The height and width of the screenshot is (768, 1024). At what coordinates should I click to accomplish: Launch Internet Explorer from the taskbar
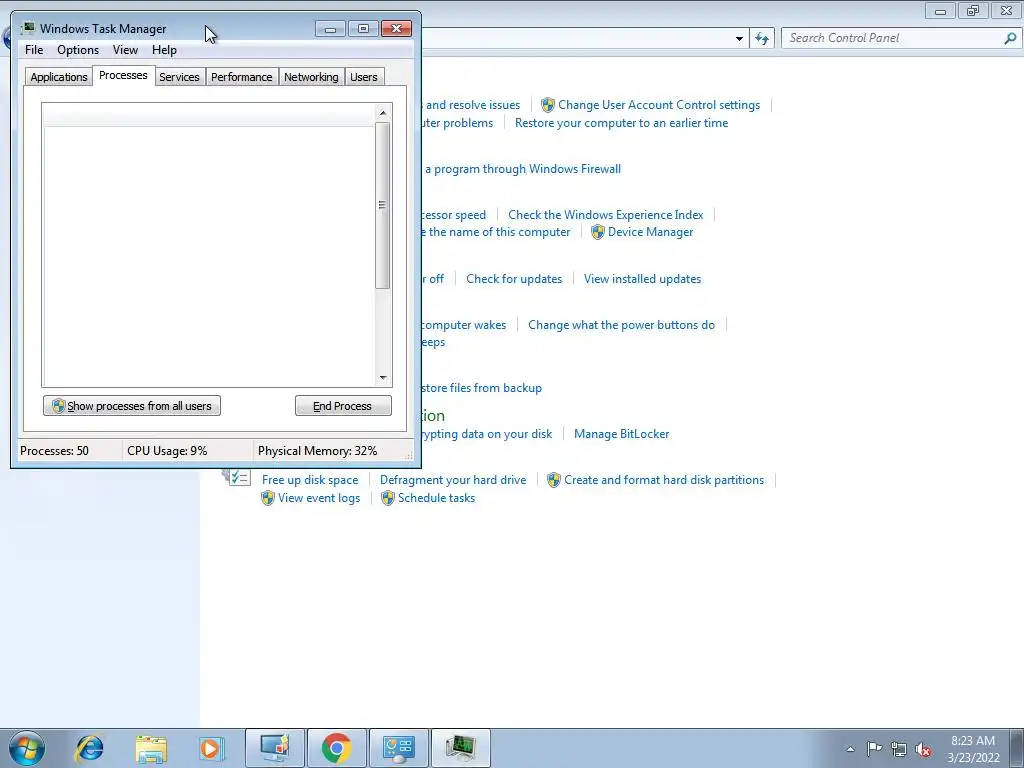click(x=89, y=748)
